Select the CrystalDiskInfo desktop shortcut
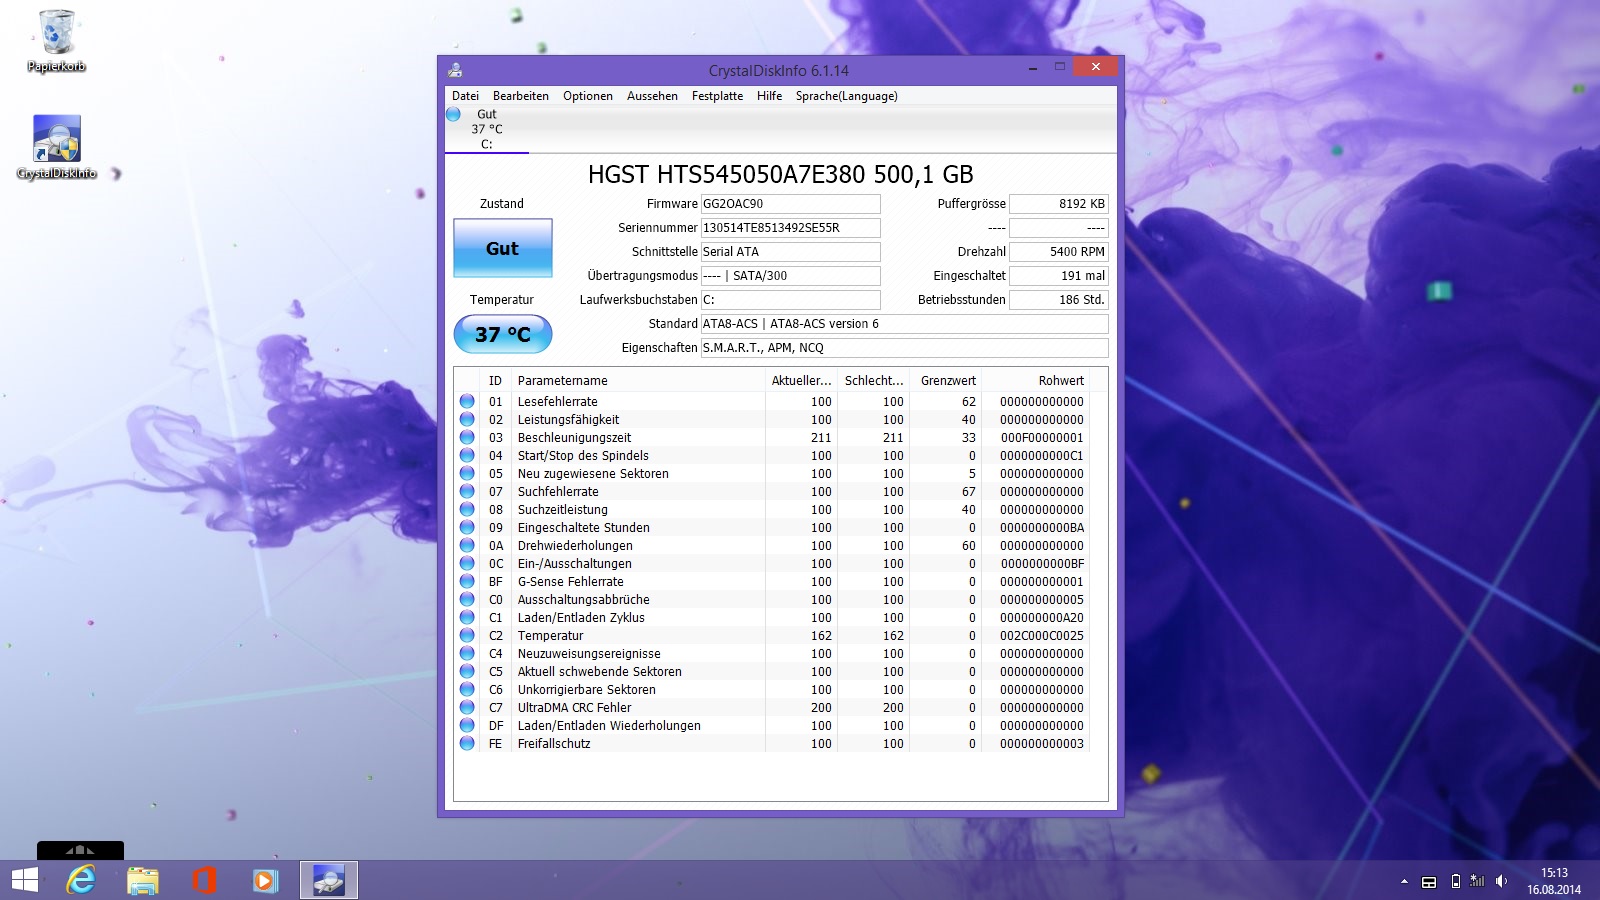This screenshot has height=900, width=1600. (56, 147)
